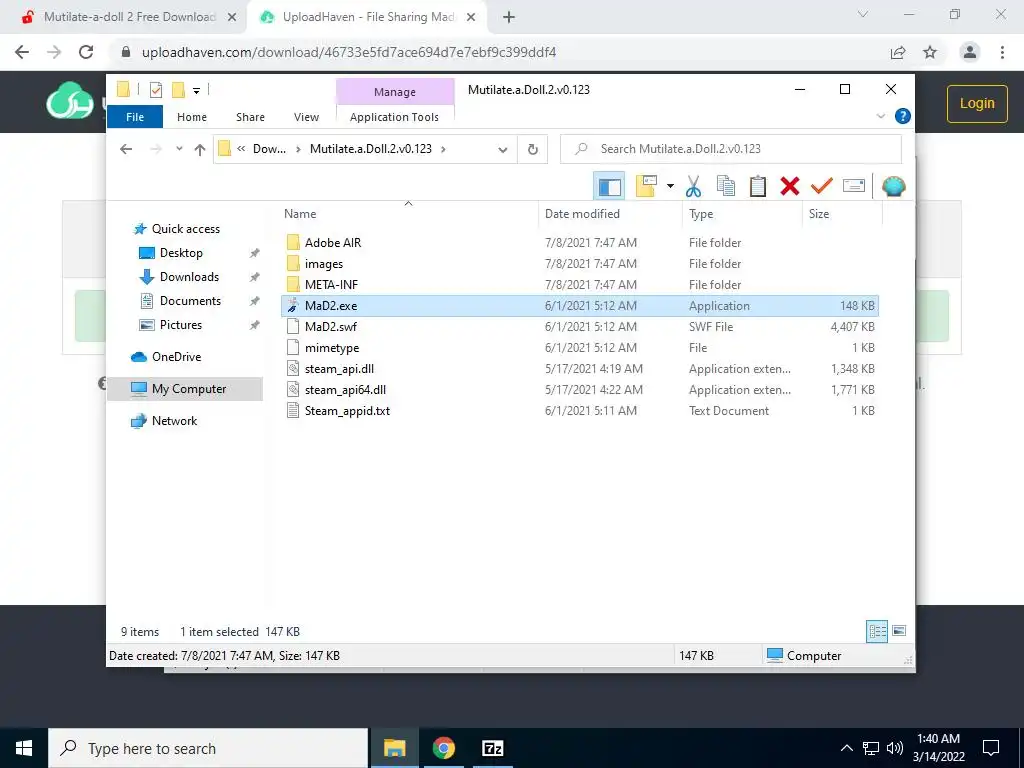Bookmark this page with the star icon
This screenshot has width=1024, height=768.
(x=930, y=52)
